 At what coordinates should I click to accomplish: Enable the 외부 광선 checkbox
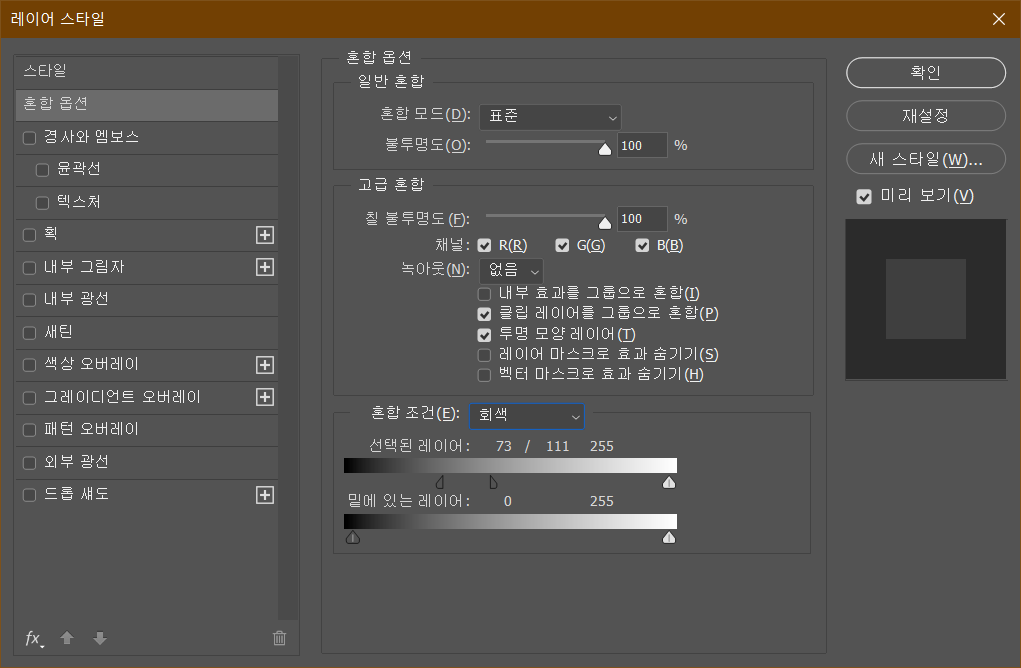tap(29, 463)
